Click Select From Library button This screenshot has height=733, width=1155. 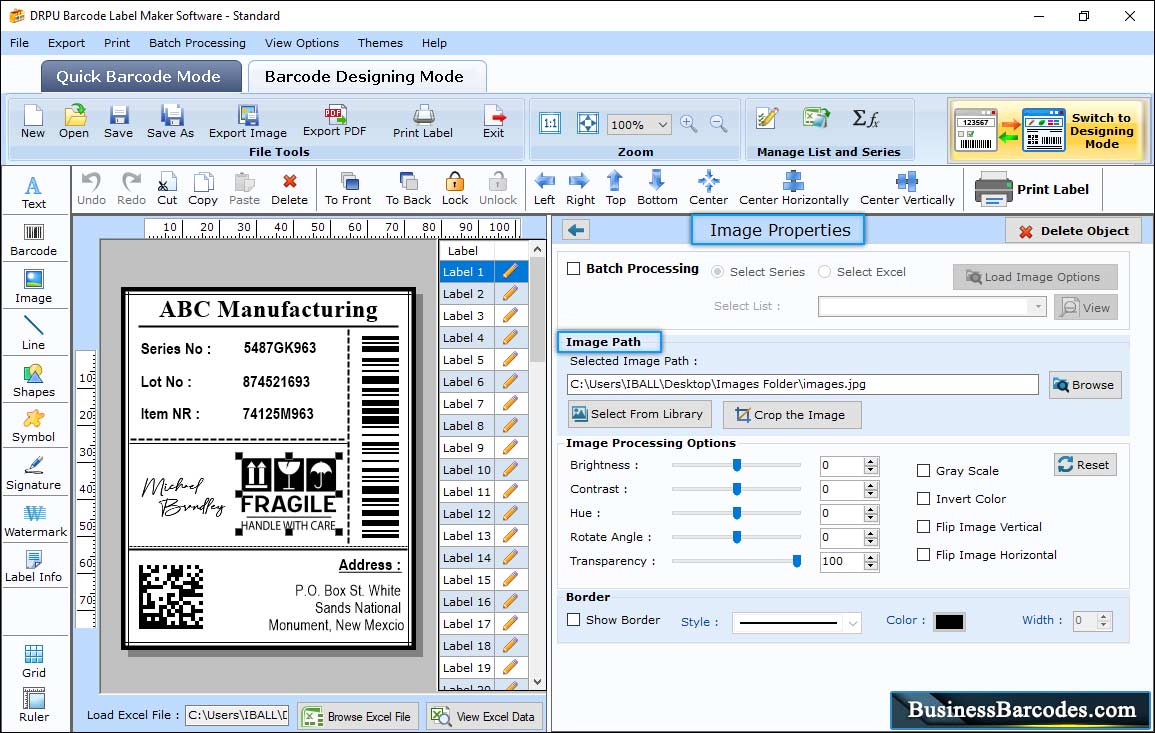(x=639, y=414)
